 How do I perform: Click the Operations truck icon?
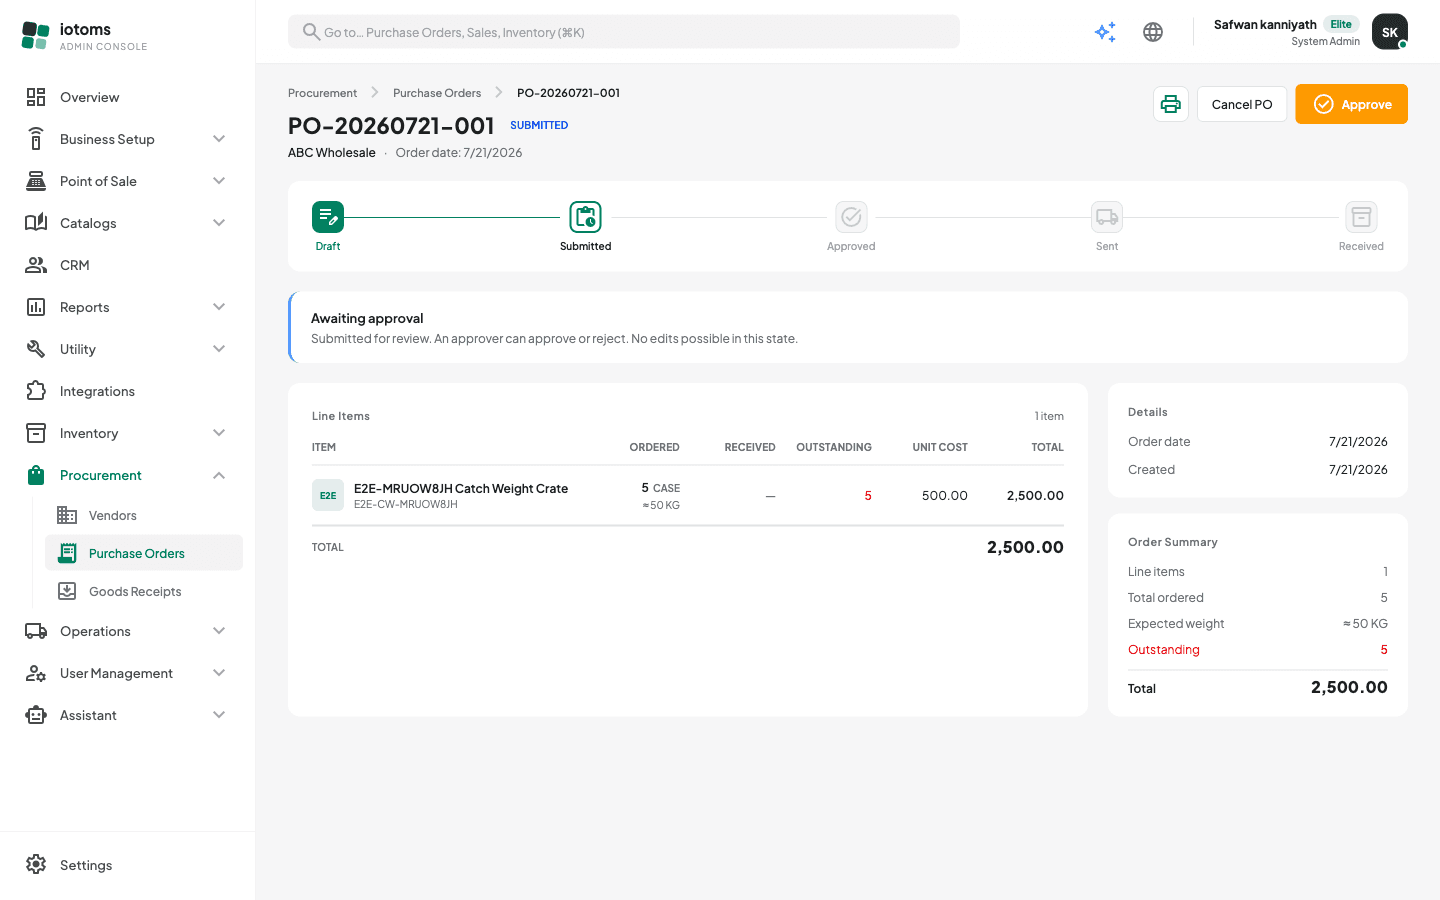[x=36, y=631]
